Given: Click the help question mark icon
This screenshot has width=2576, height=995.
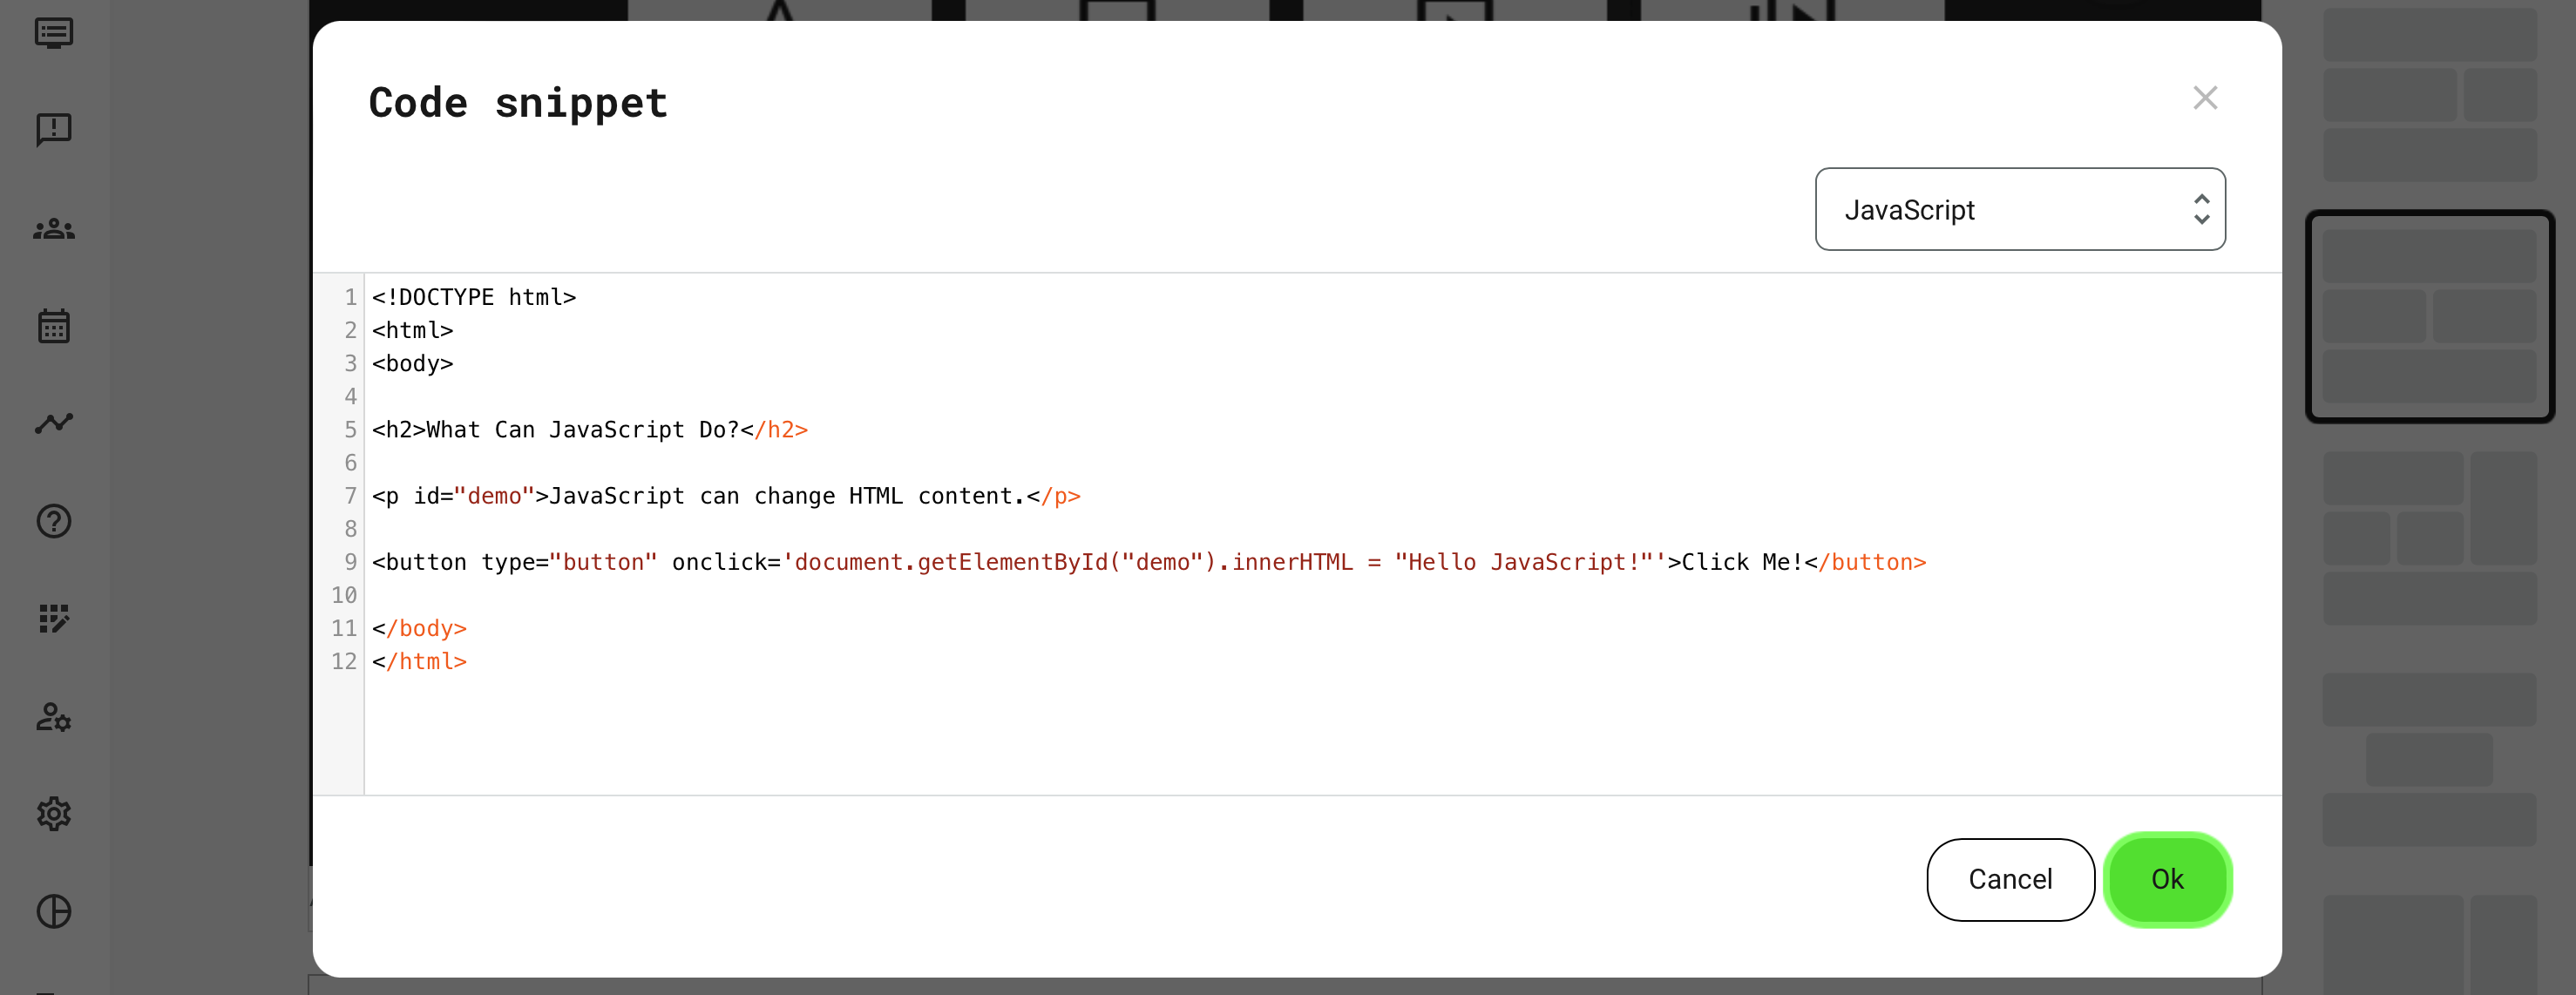Looking at the screenshot, I should (54, 521).
